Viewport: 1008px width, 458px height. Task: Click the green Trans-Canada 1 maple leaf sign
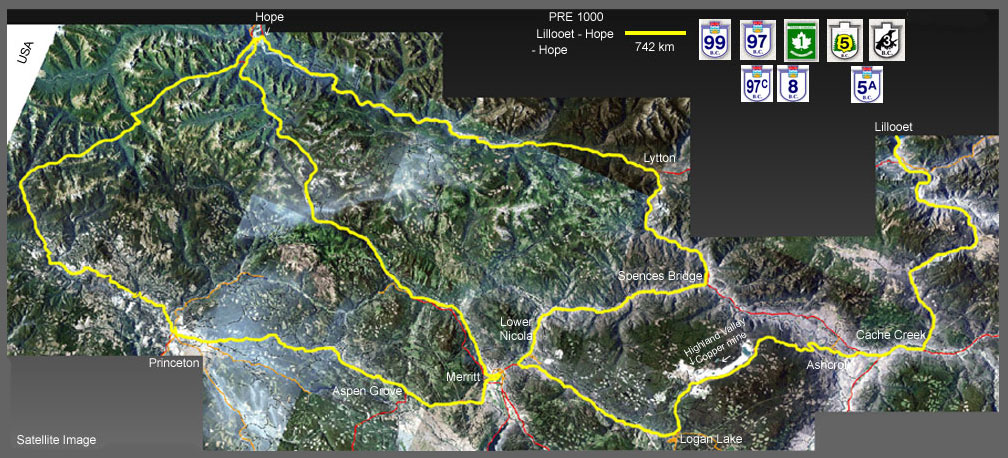[x=799, y=42]
